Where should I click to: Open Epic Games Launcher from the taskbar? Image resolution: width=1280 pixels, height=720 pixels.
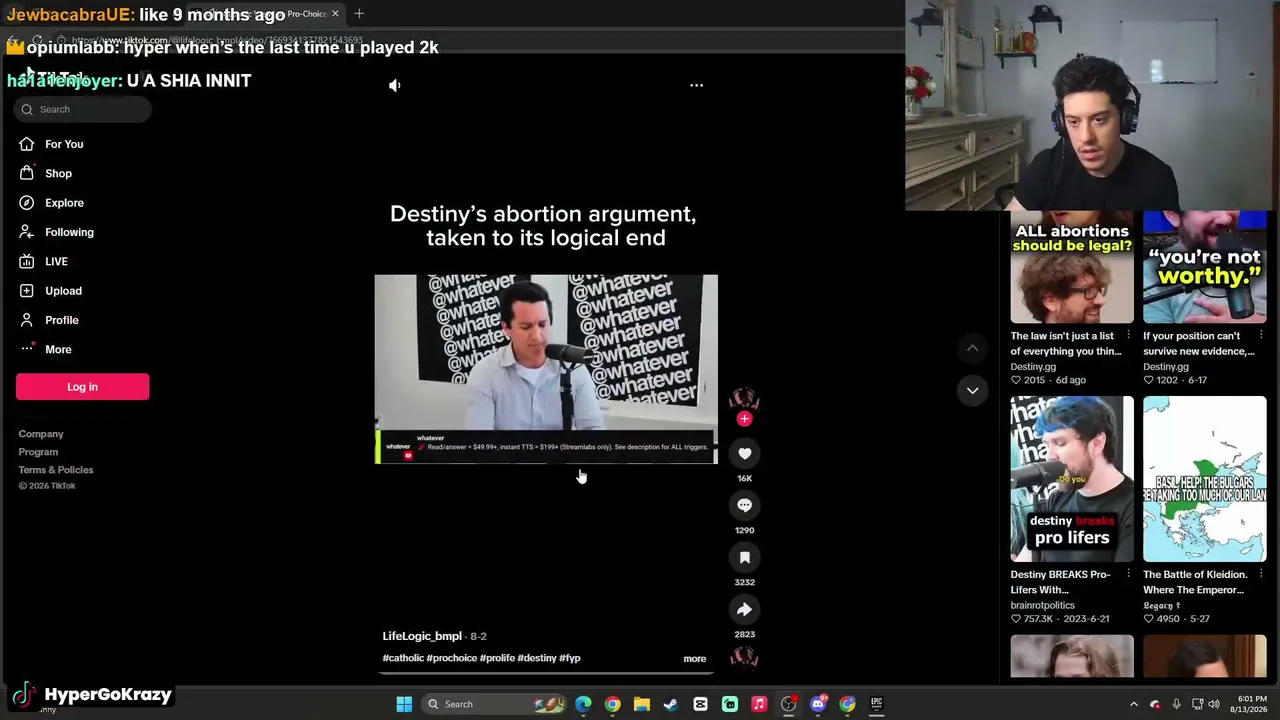(877, 704)
